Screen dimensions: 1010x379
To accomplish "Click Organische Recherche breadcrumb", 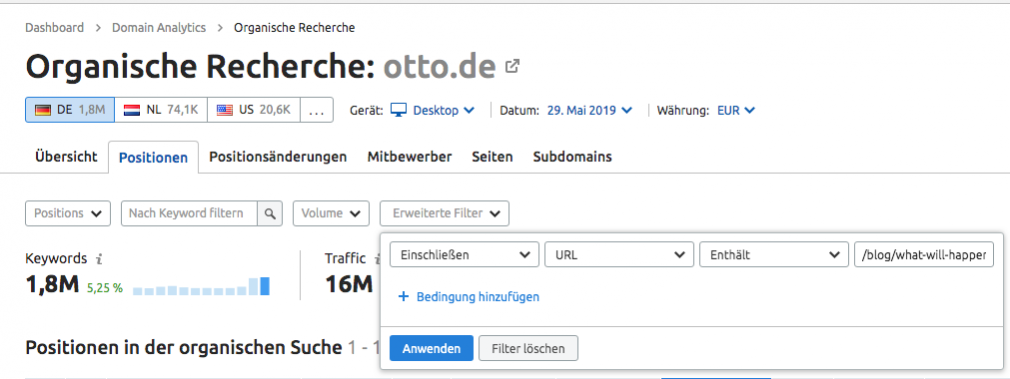I will [294, 28].
